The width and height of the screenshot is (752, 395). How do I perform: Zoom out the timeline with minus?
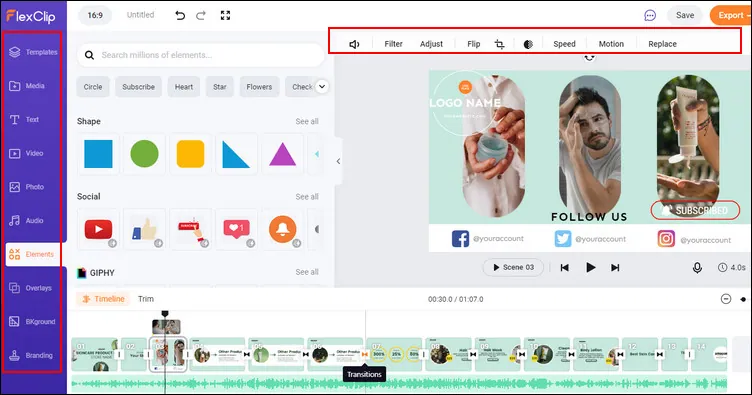(x=726, y=299)
